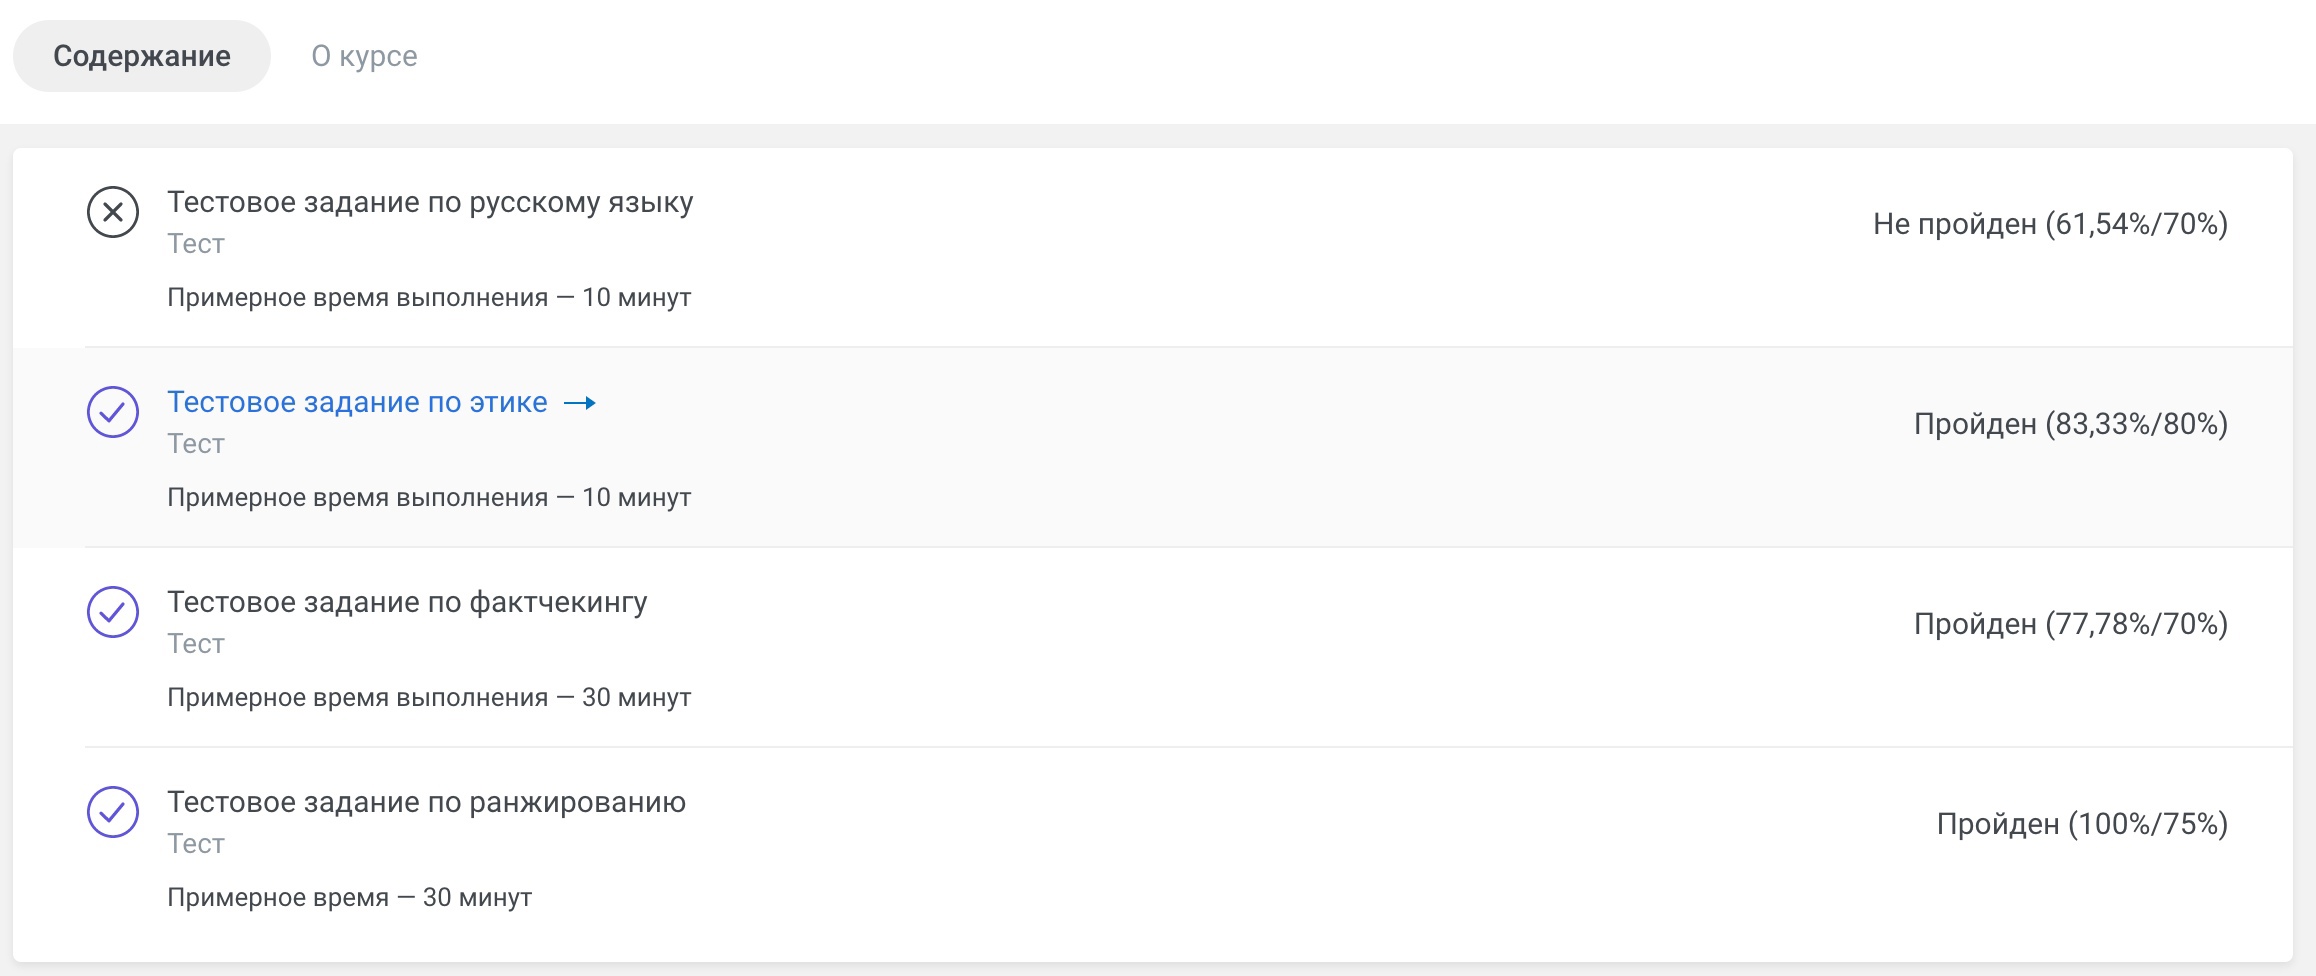Click the Тест label under the ranking task
The height and width of the screenshot is (976, 2316).
coord(196,844)
